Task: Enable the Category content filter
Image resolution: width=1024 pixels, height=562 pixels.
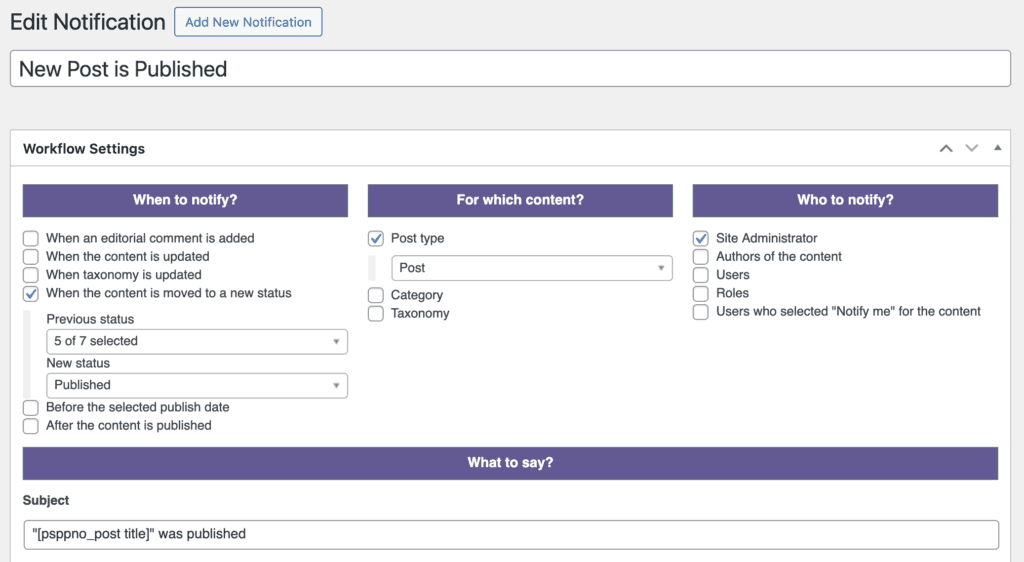Action: (376, 296)
